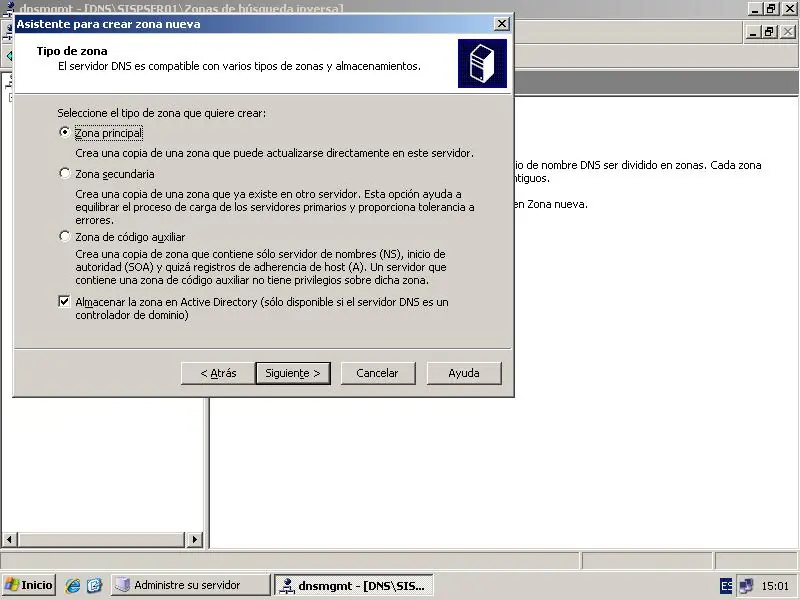This screenshot has width=800, height=600.
Task: Continue with the Siguiente button
Action: (293, 373)
